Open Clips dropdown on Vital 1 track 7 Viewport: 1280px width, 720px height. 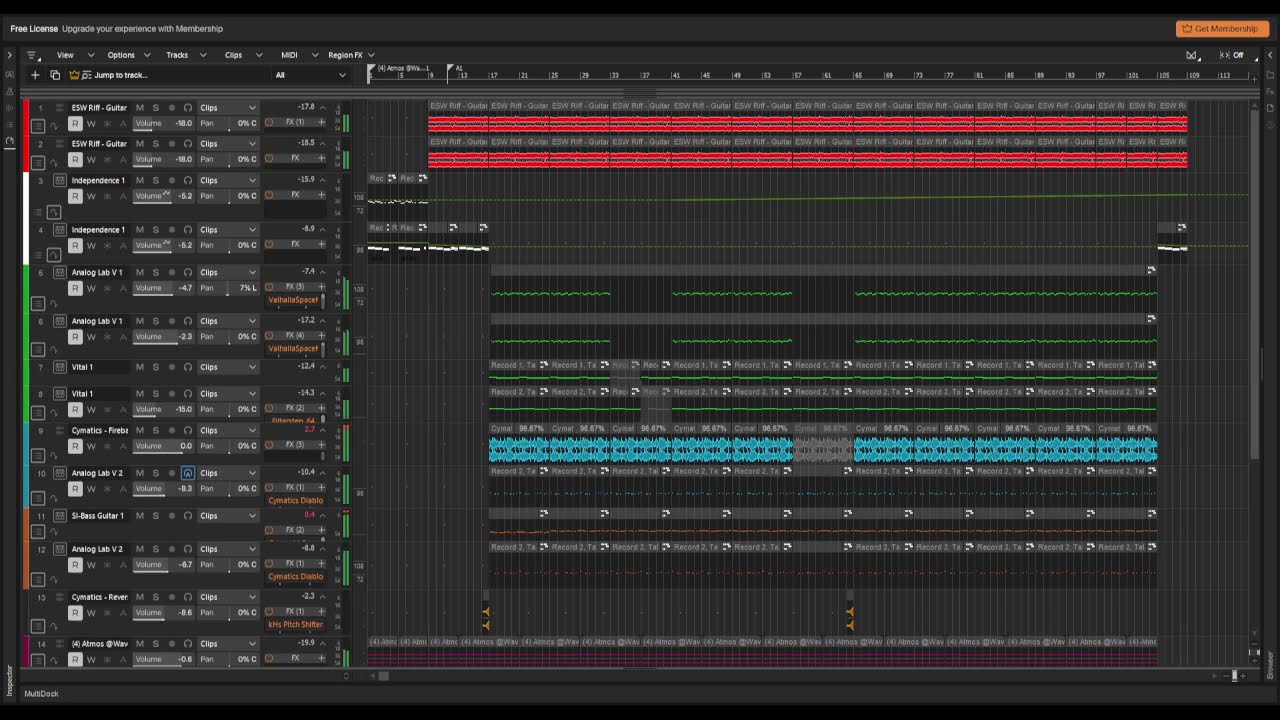coord(228,367)
